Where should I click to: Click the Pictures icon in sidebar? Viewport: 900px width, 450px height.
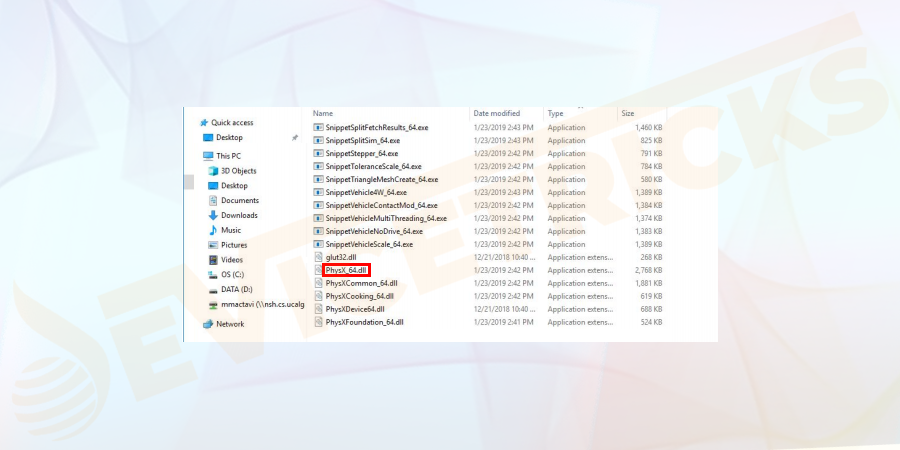click(213, 245)
